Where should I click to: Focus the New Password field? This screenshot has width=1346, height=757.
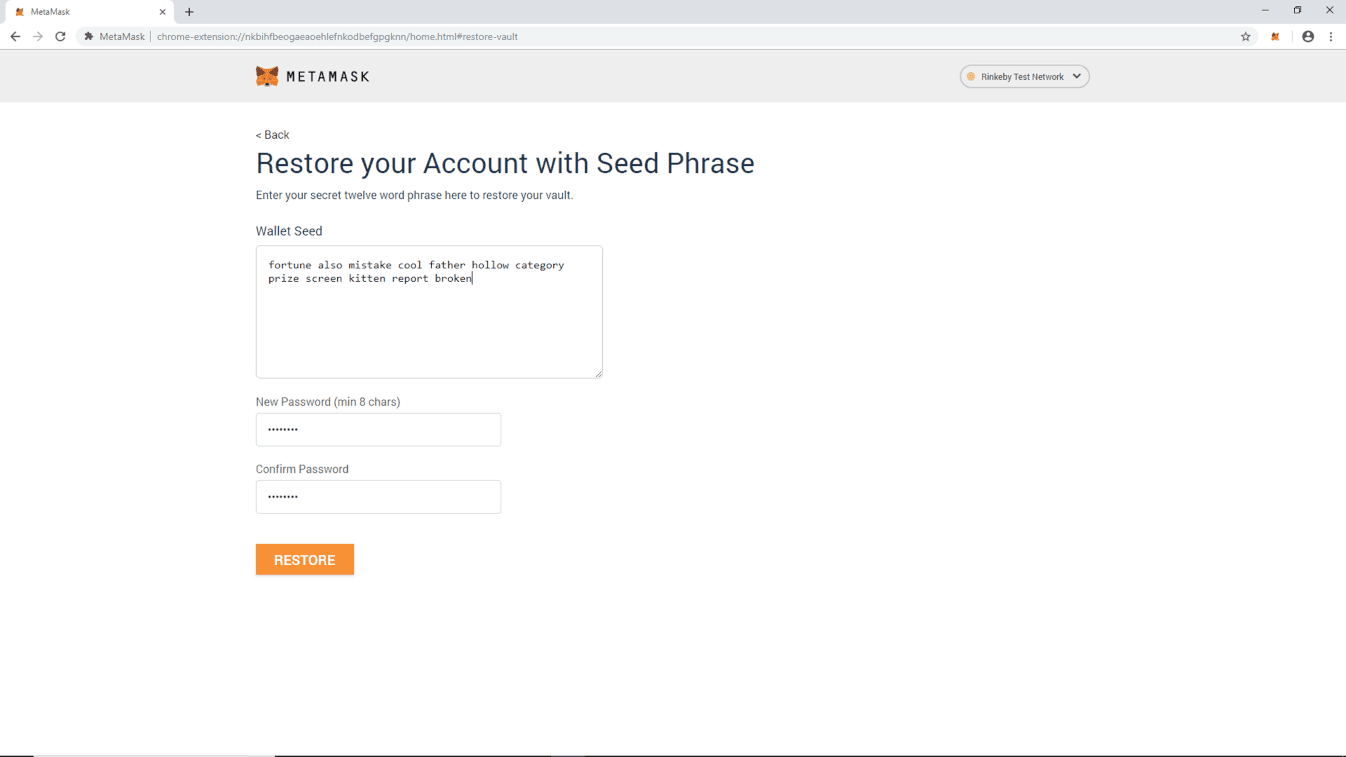[378, 430]
